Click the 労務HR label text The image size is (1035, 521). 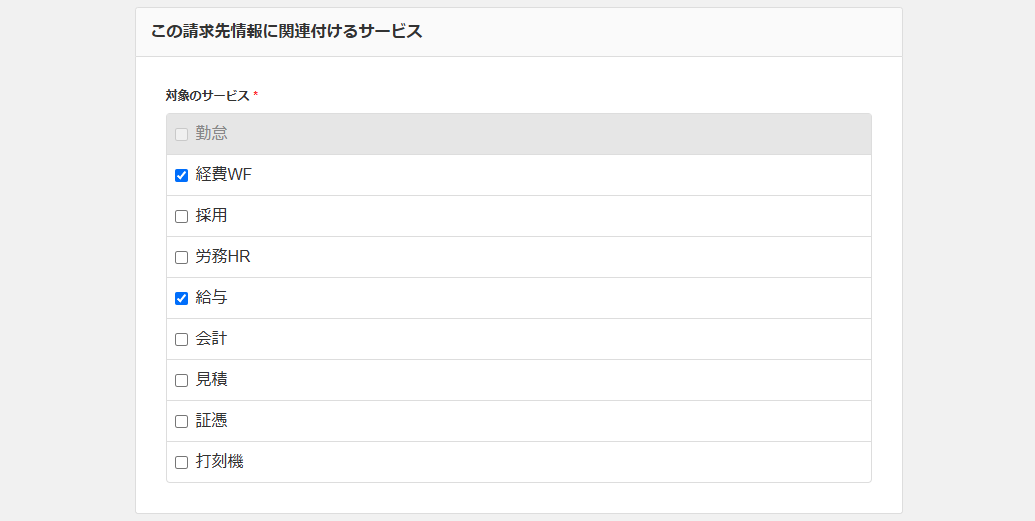point(223,257)
